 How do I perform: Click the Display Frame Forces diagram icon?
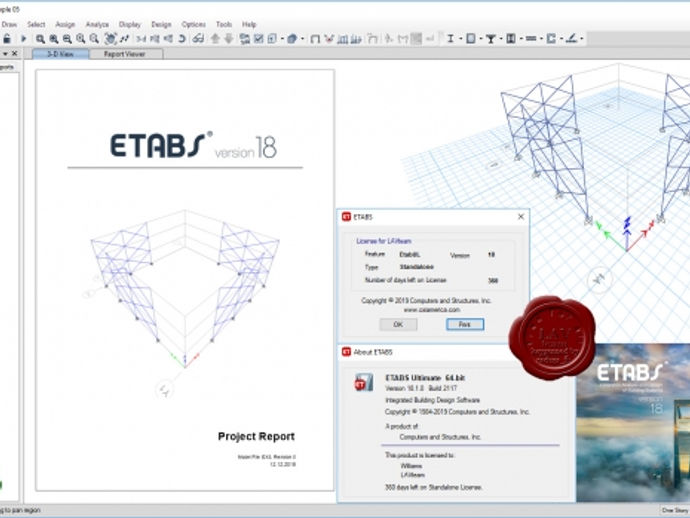click(x=342, y=39)
